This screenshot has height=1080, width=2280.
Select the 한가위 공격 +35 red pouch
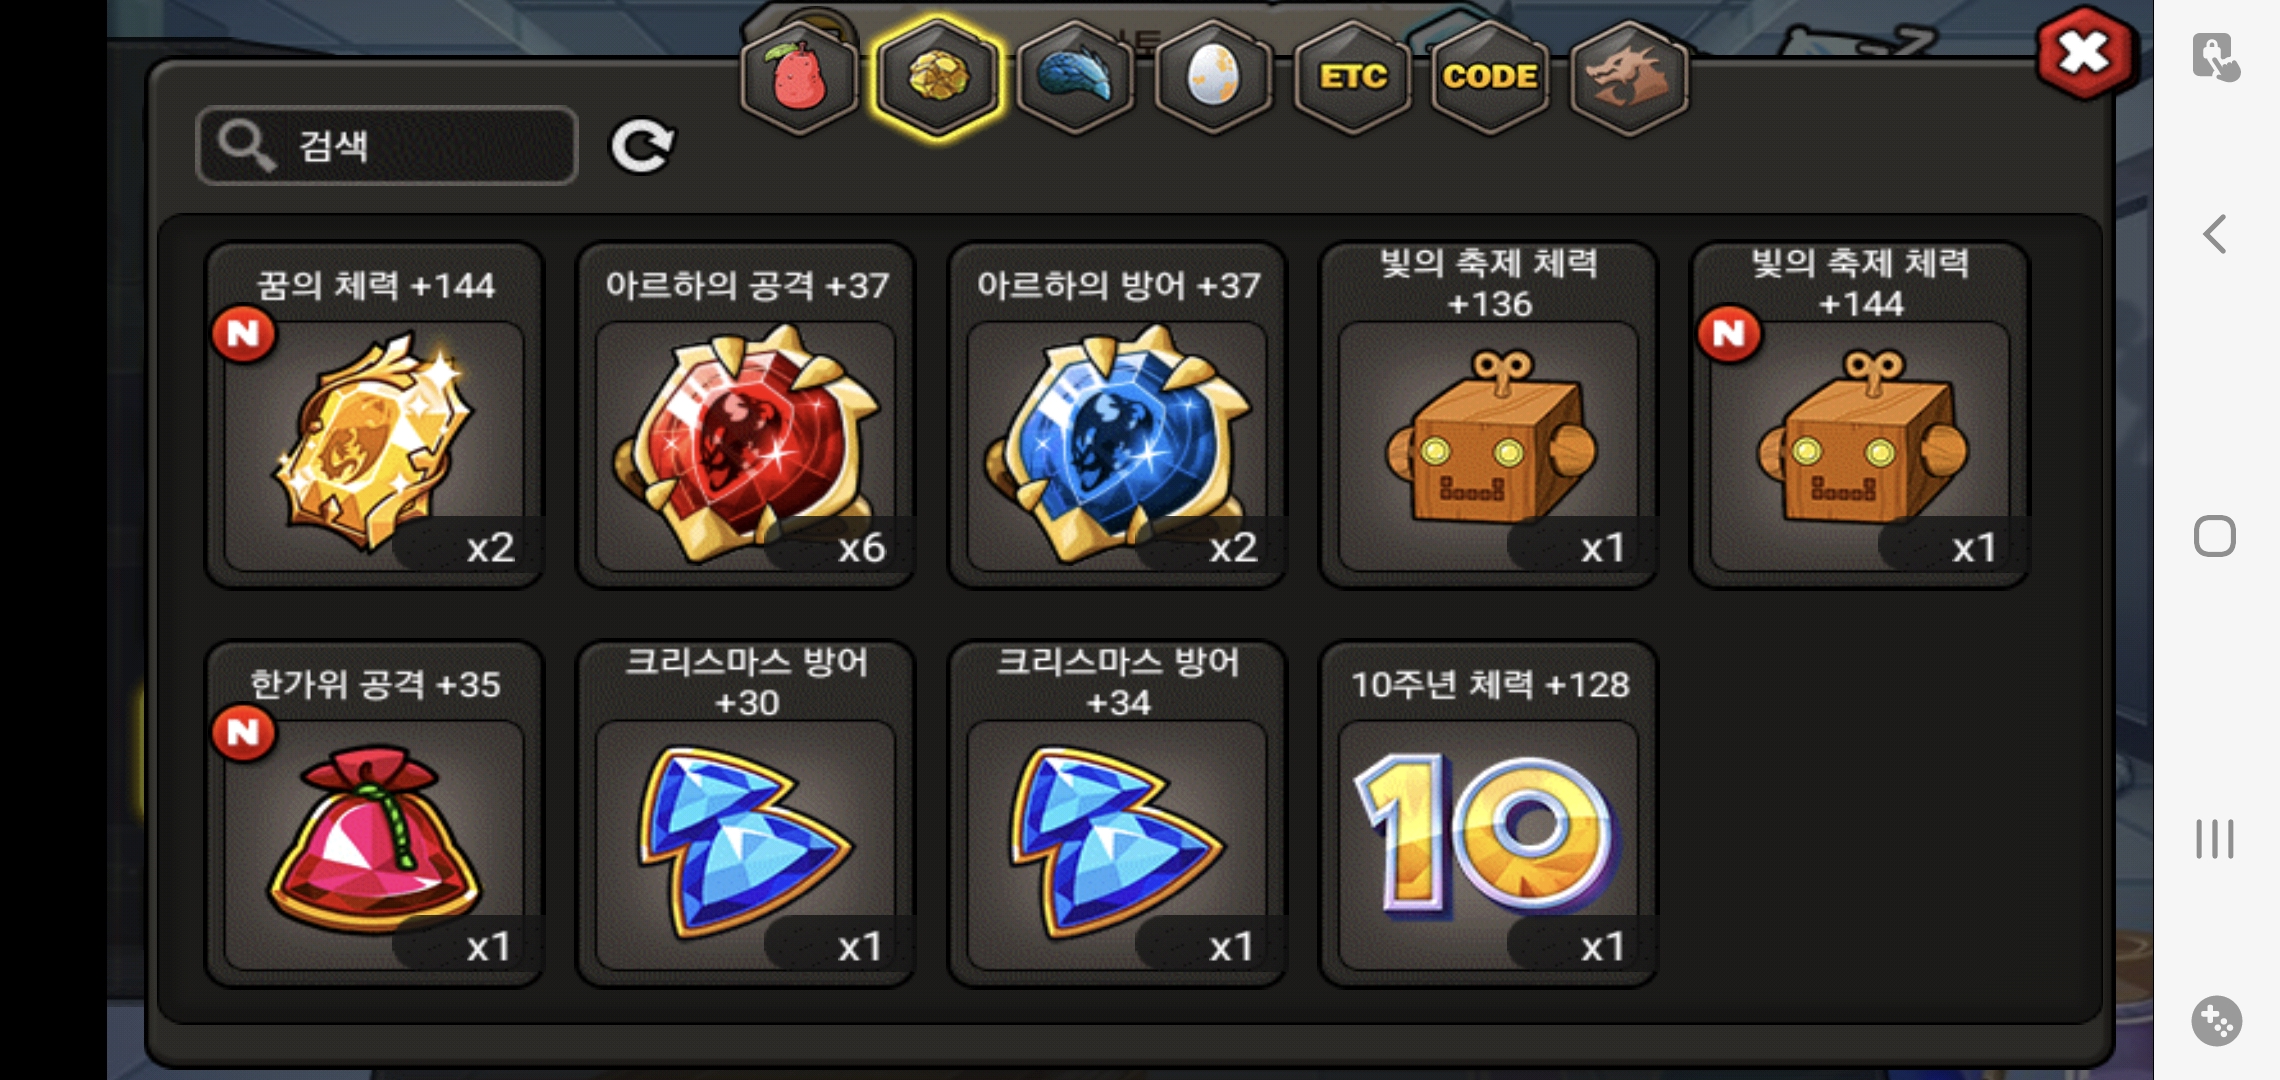[375, 814]
